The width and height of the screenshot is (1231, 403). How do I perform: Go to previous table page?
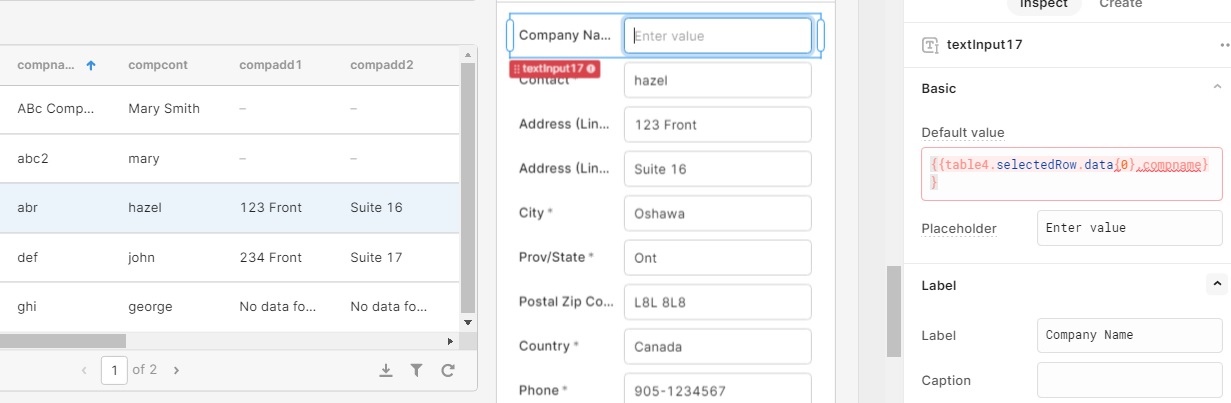[x=85, y=370]
